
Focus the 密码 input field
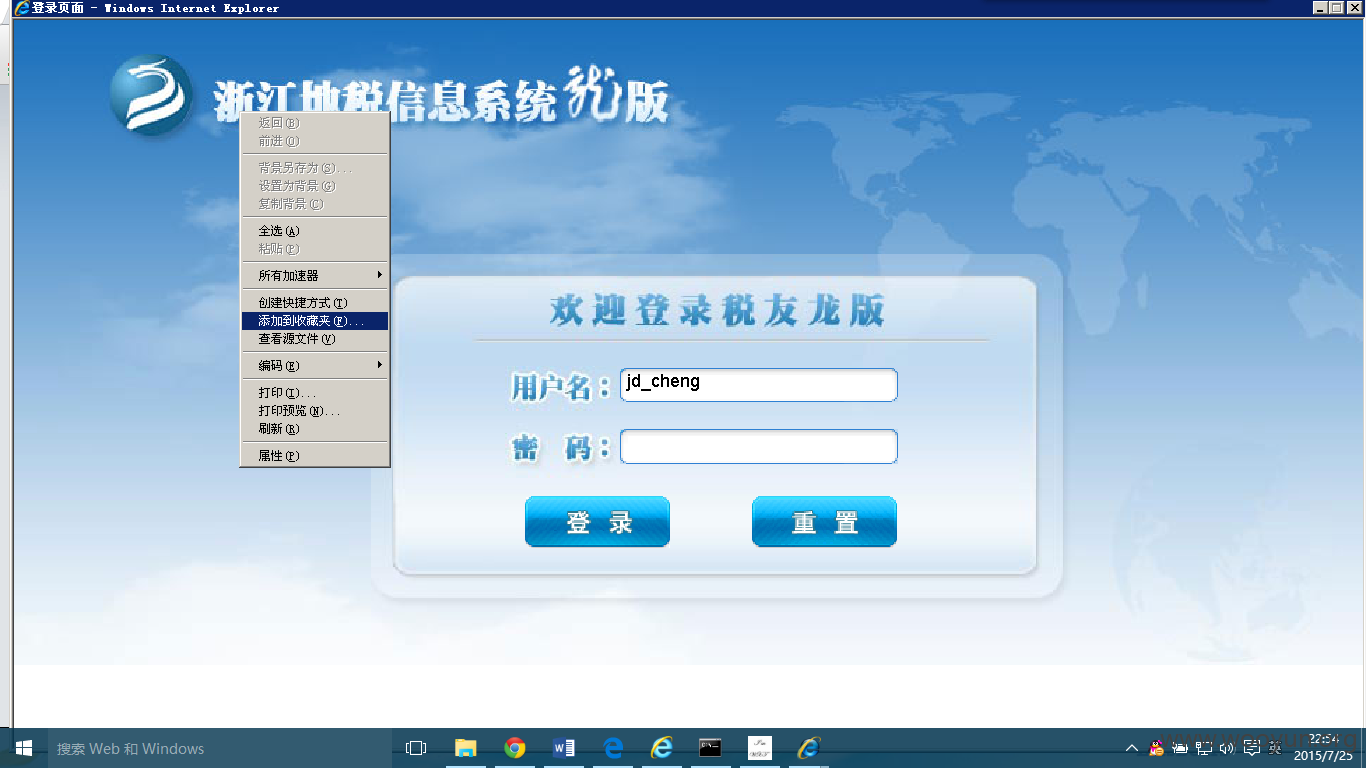[x=758, y=447]
